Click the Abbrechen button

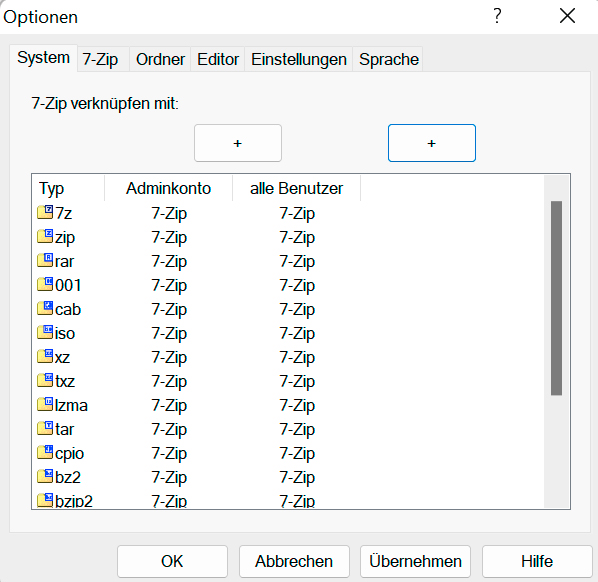[x=294, y=561]
